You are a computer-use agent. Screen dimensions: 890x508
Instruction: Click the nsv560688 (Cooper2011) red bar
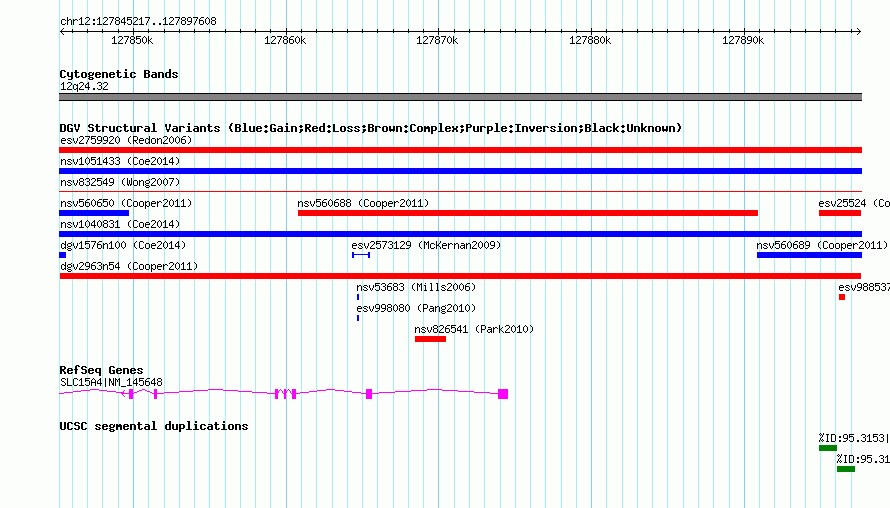528,213
